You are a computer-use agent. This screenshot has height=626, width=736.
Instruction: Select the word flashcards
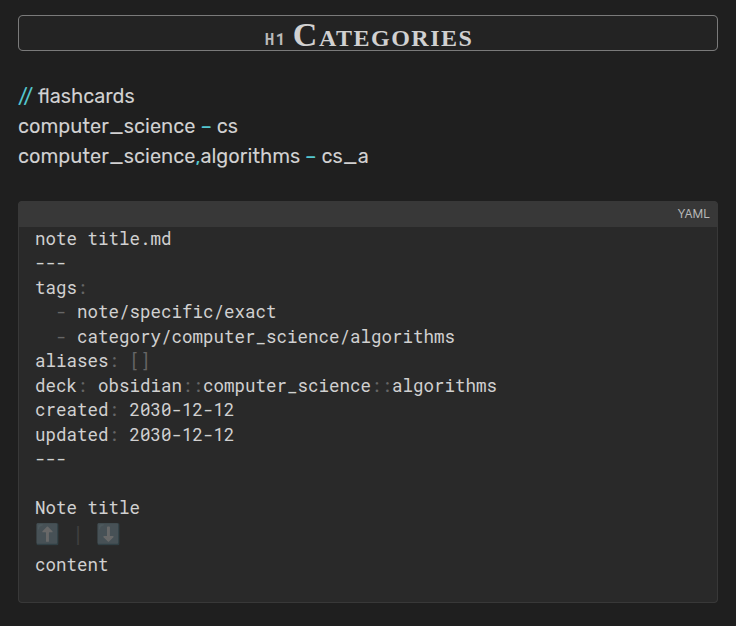(86, 96)
